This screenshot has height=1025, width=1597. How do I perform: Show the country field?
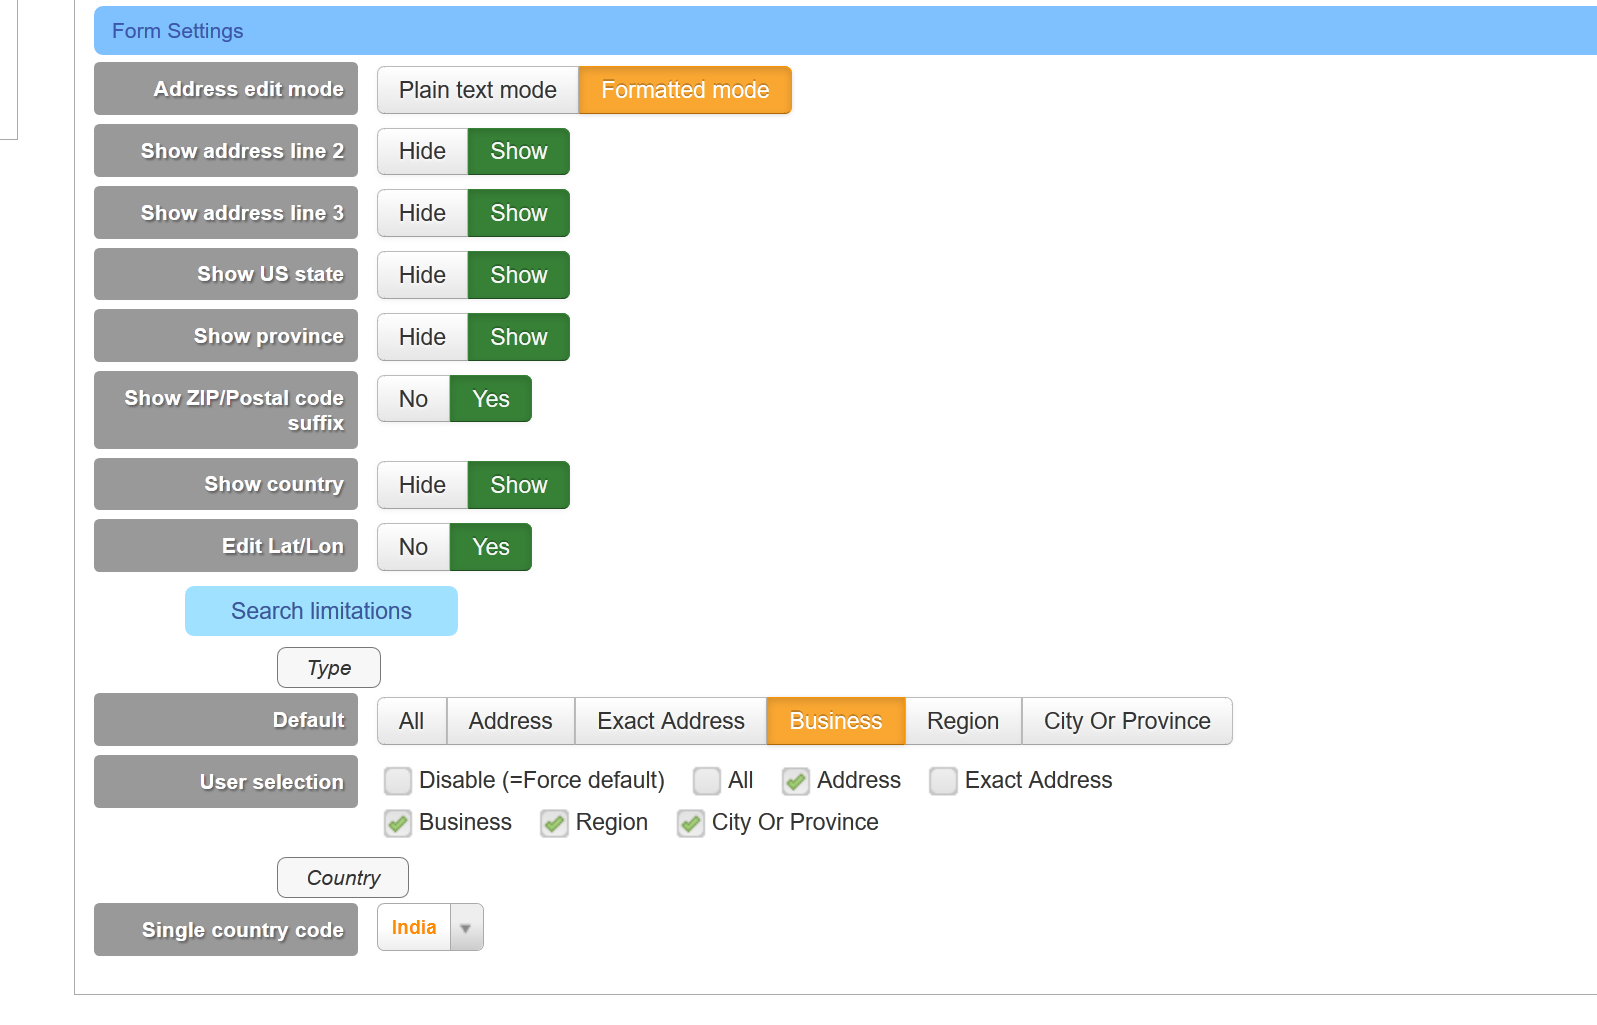click(x=519, y=485)
